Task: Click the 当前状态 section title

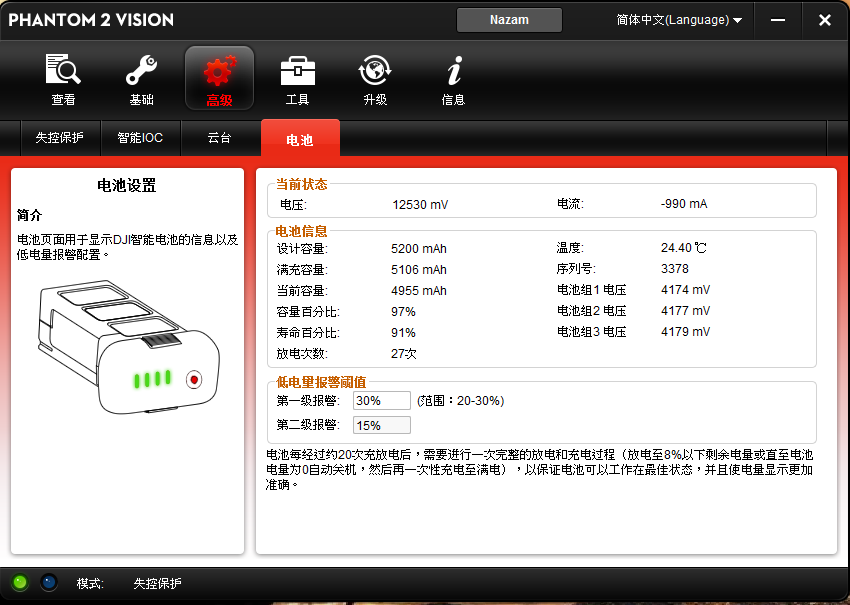Action: click(301, 184)
